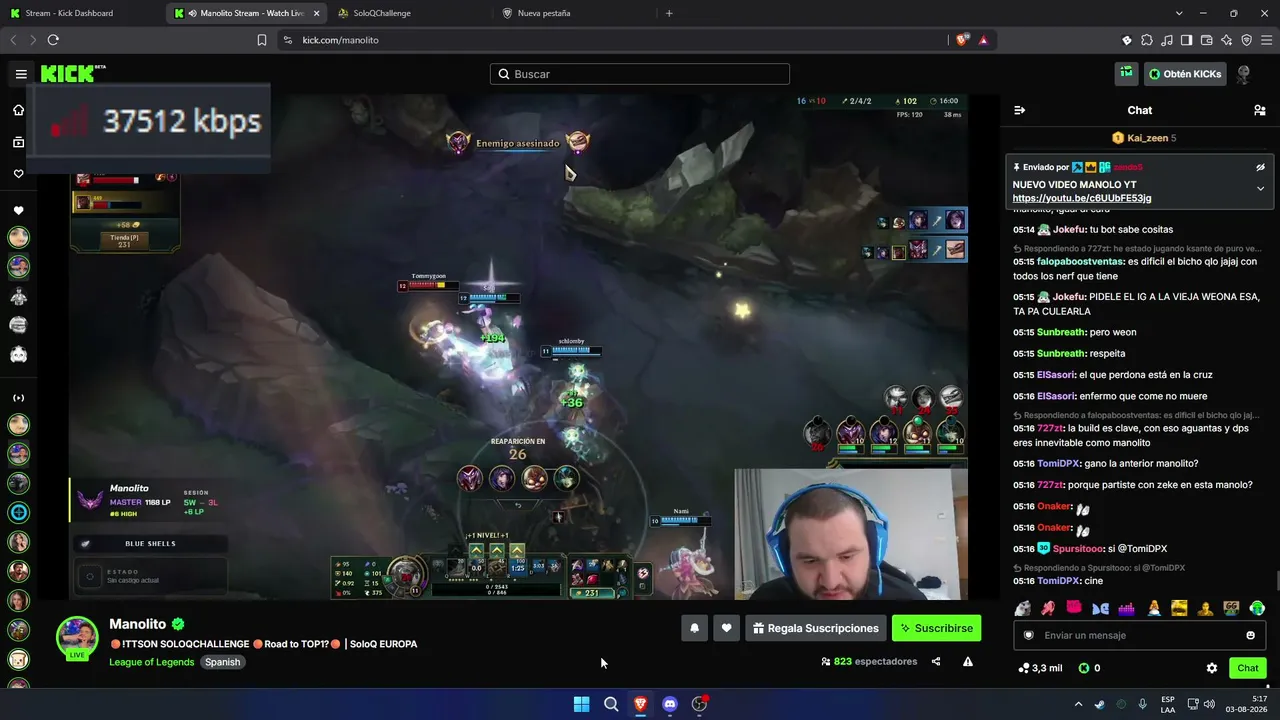Screen dimensions: 1280x720
Task: Open Brave Rewards triangle icon
Action: pos(984,40)
